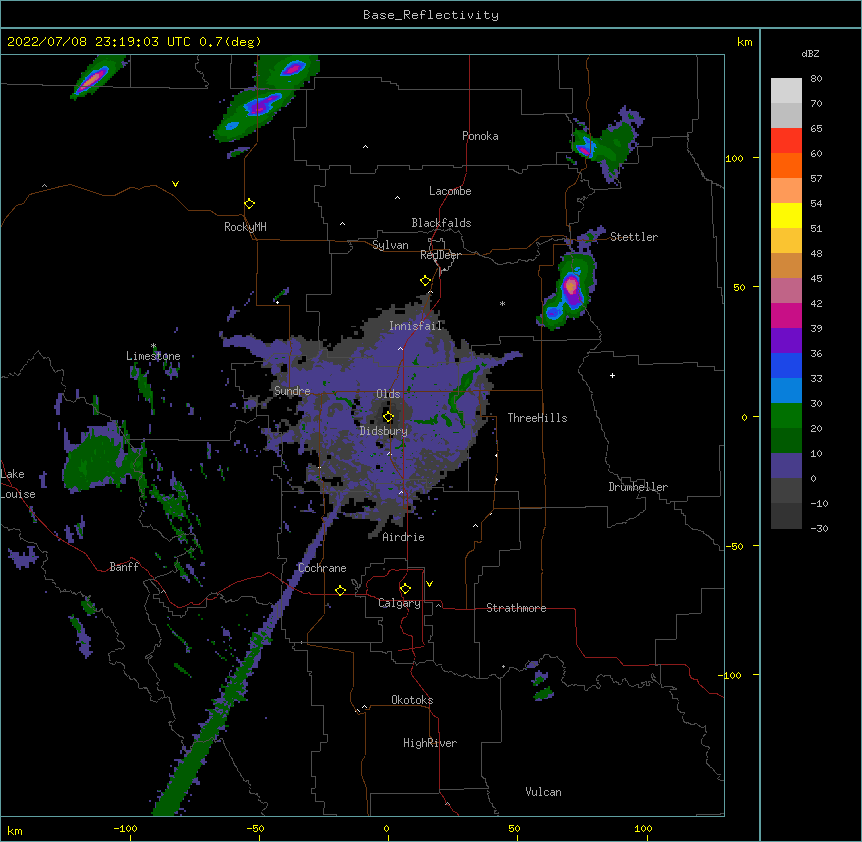Viewport: 862px width, 842px height.
Task: Click the yellow 54 dBZ legend swatch
Action: pos(786,215)
